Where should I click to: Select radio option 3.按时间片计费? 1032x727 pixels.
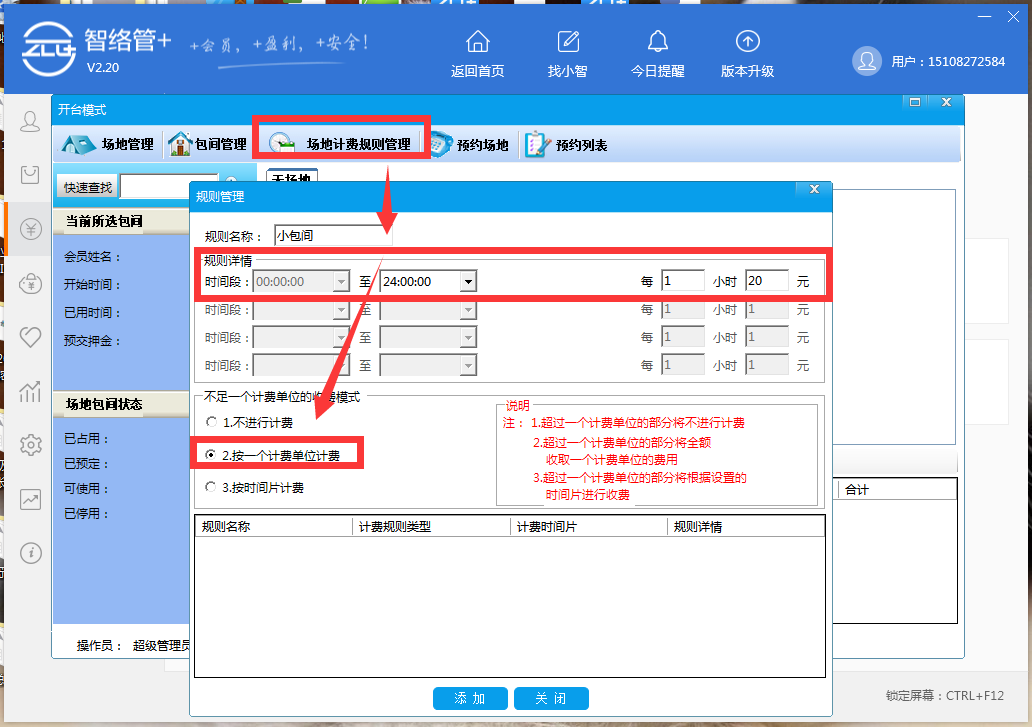(x=210, y=487)
